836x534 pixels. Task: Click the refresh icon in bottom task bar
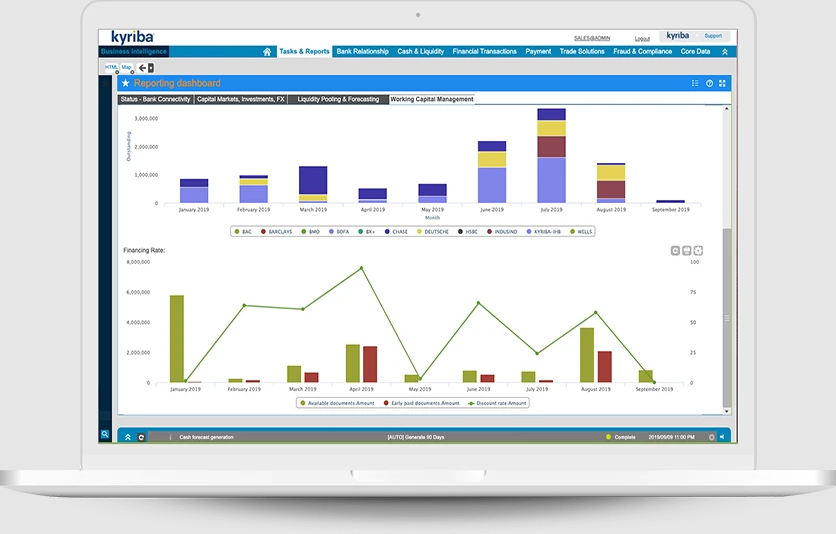pyautogui.click(x=141, y=437)
